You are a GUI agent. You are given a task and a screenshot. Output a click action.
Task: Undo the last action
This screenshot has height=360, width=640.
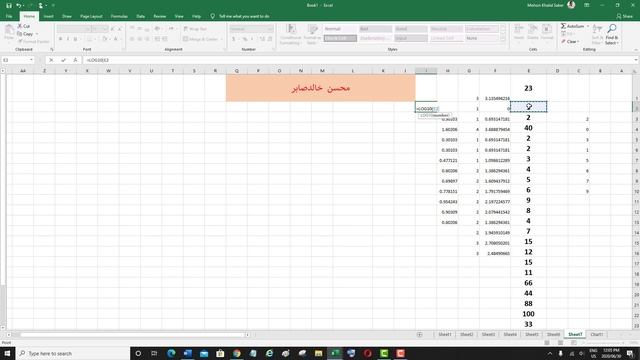(18, 5)
